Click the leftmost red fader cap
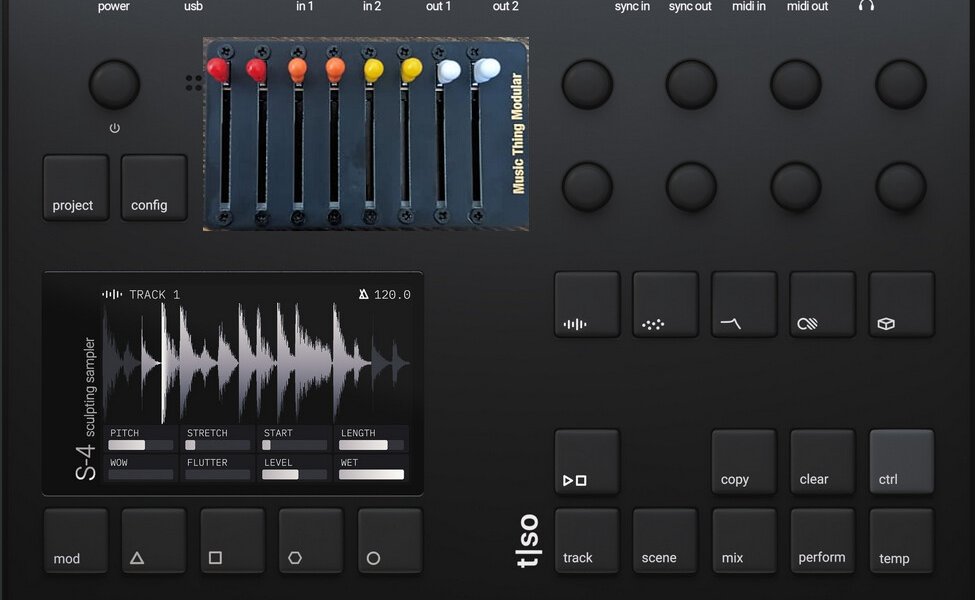This screenshot has width=975, height=600. (218, 69)
